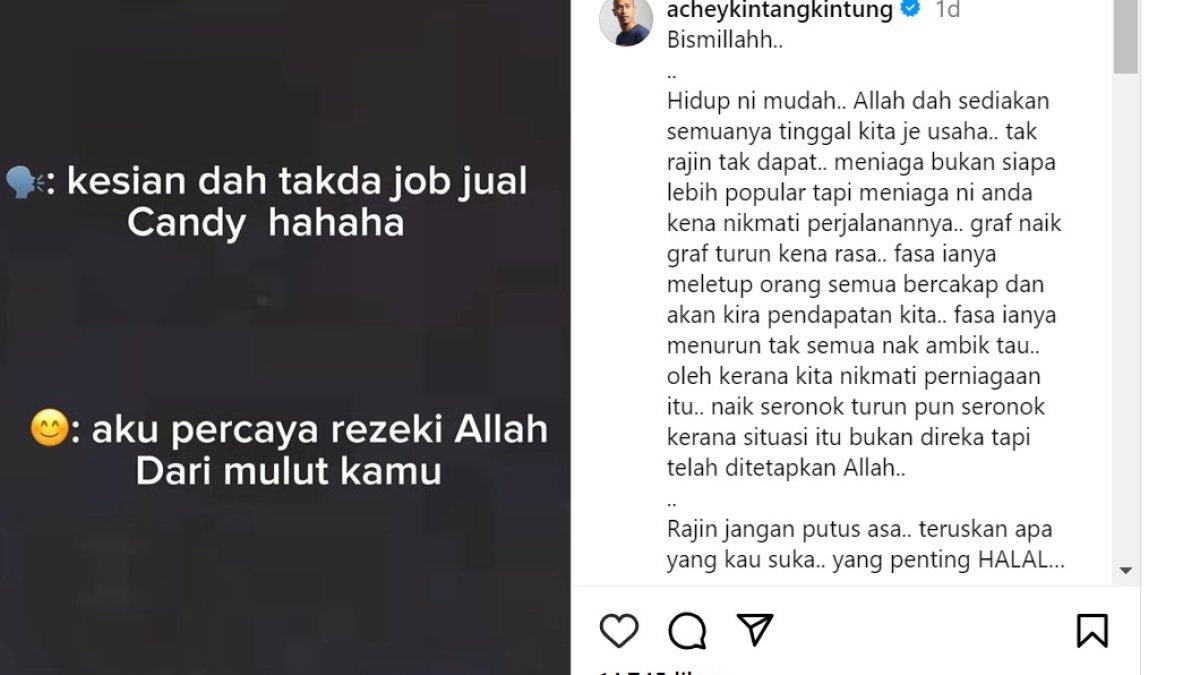Image resolution: width=1200 pixels, height=675 pixels.
Task: Save the post with the bookmark icon
Action: point(1092,631)
